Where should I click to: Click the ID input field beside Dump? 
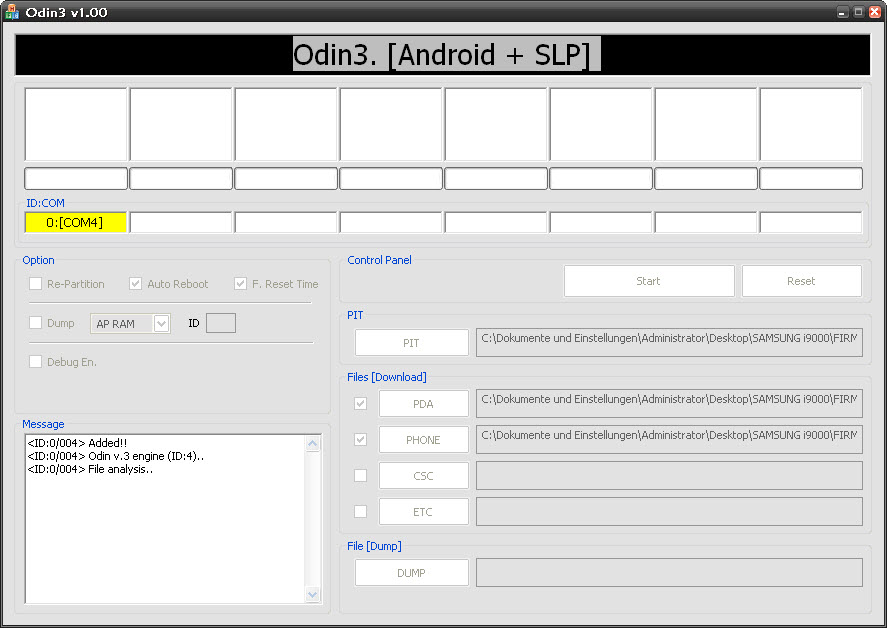pos(221,323)
